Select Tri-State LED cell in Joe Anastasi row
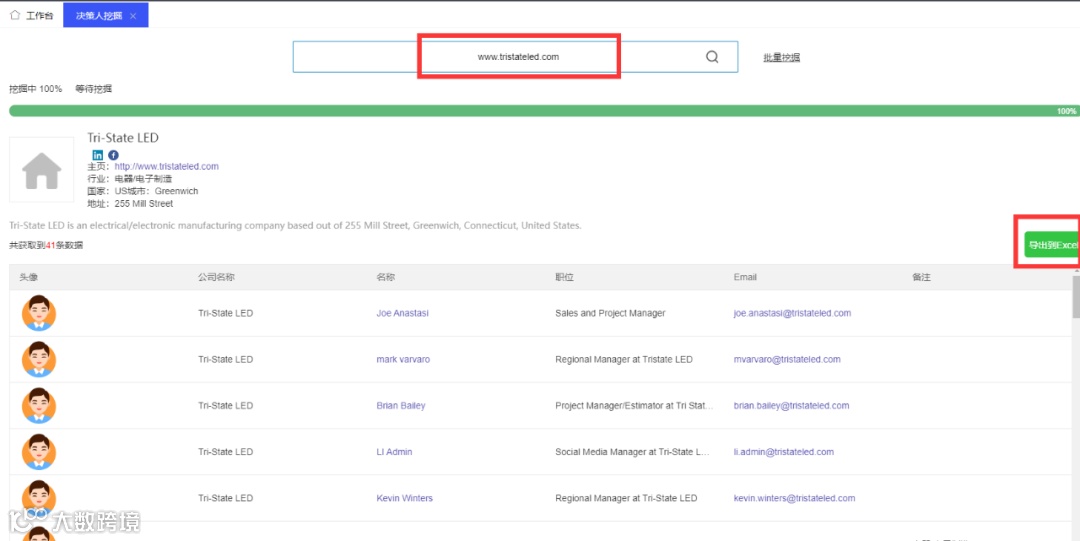Viewport: 1080px width, 541px height. (225, 313)
